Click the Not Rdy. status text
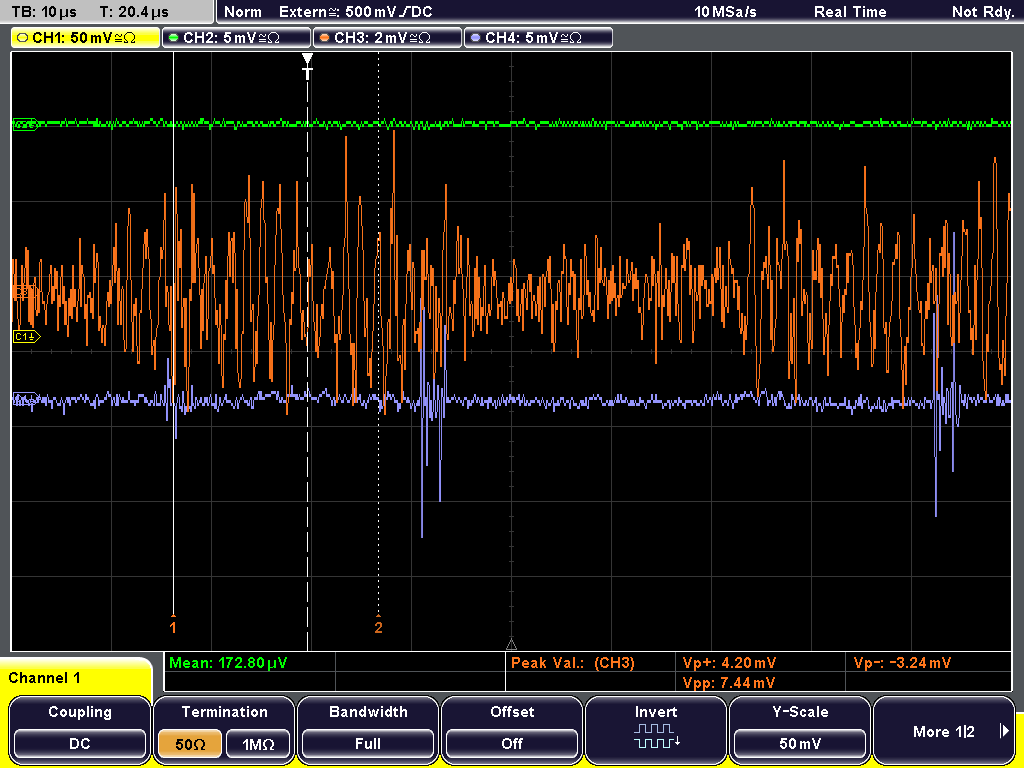The height and width of the screenshot is (768, 1024). click(x=983, y=12)
